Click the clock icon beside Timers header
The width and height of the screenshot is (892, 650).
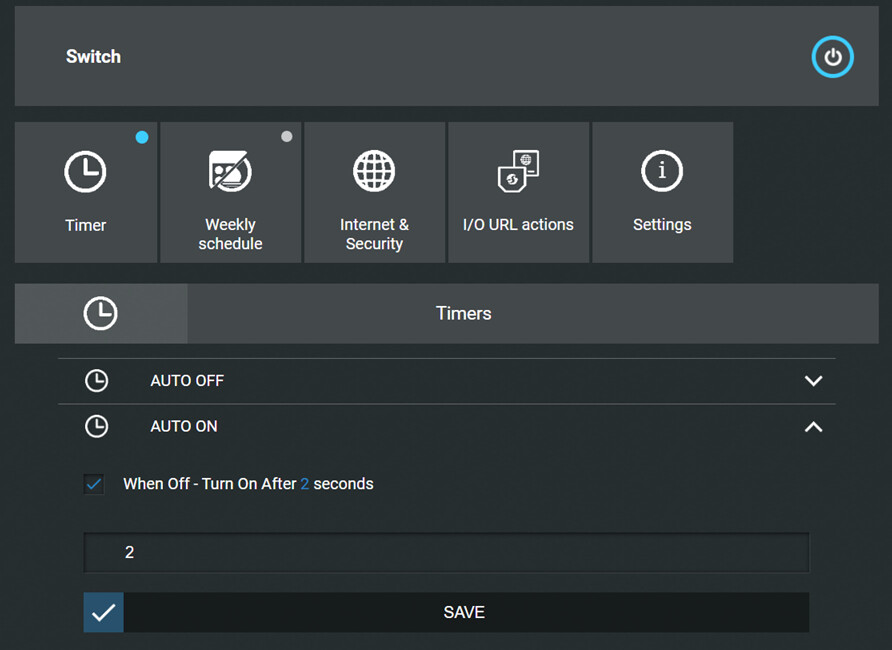pos(100,314)
